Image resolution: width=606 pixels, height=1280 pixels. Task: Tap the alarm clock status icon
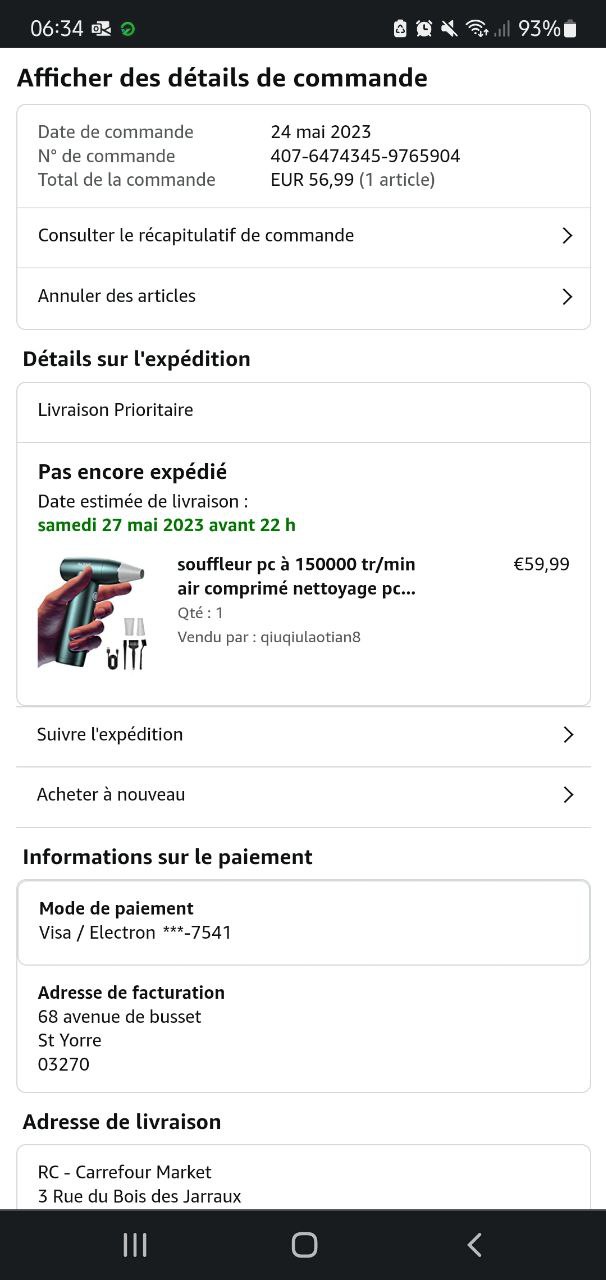coord(424,28)
